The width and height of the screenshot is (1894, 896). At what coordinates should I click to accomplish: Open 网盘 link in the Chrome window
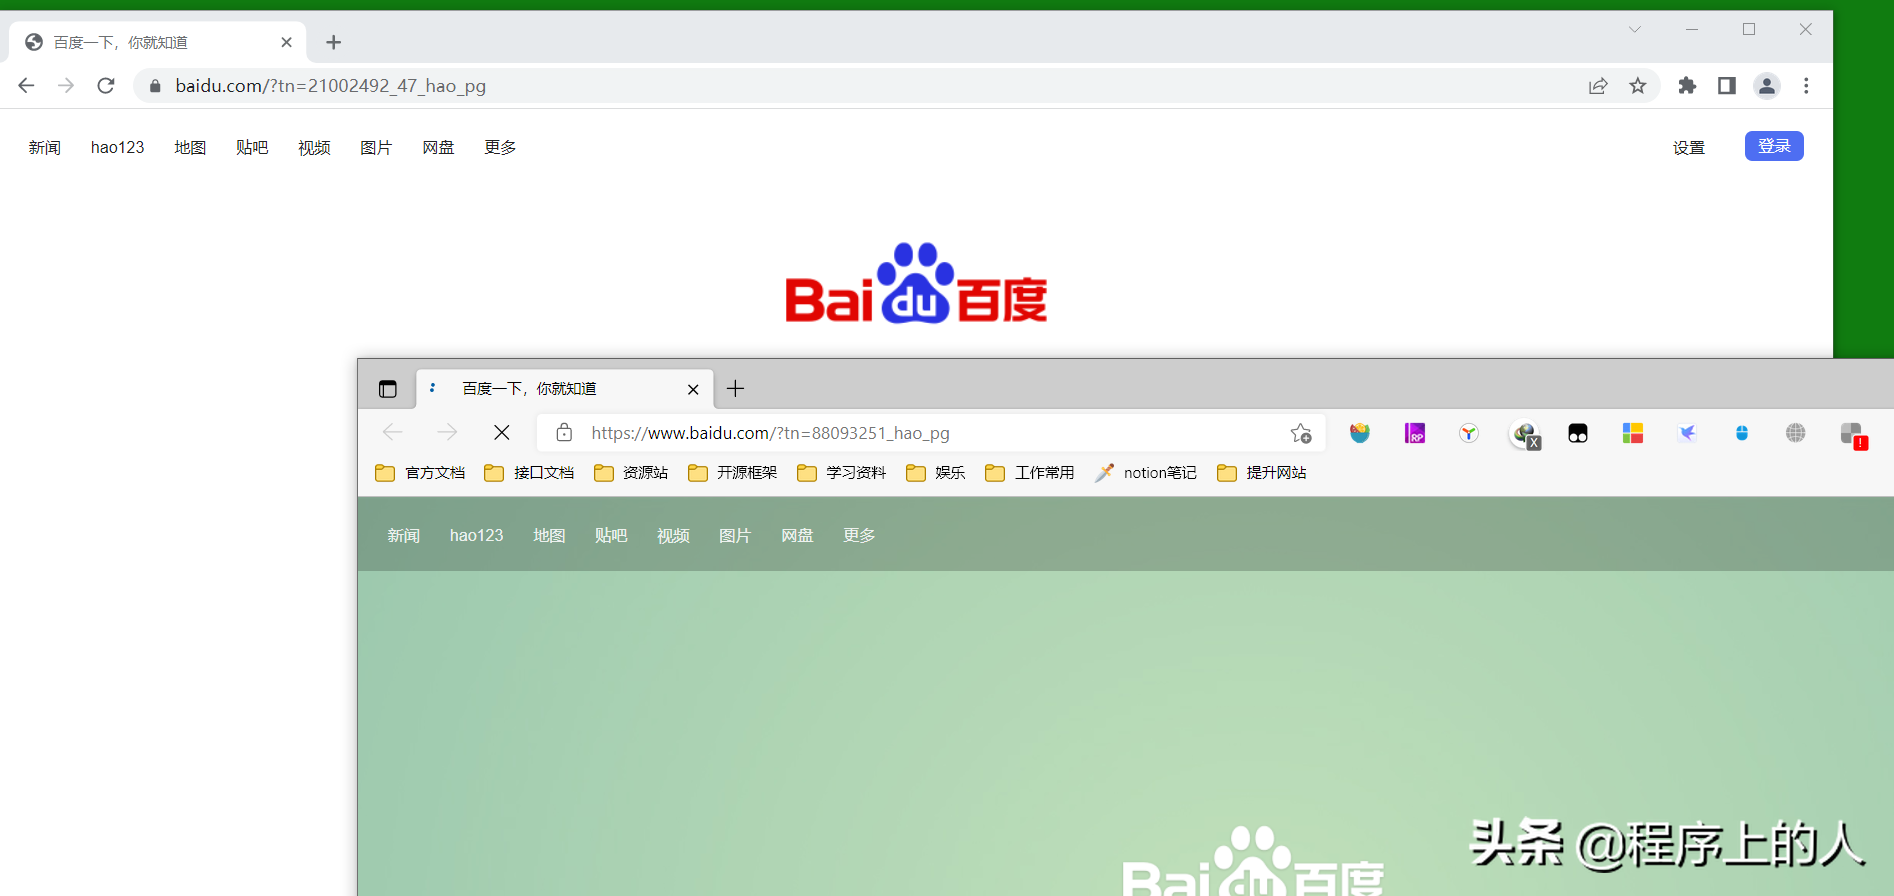pos(438,147)
